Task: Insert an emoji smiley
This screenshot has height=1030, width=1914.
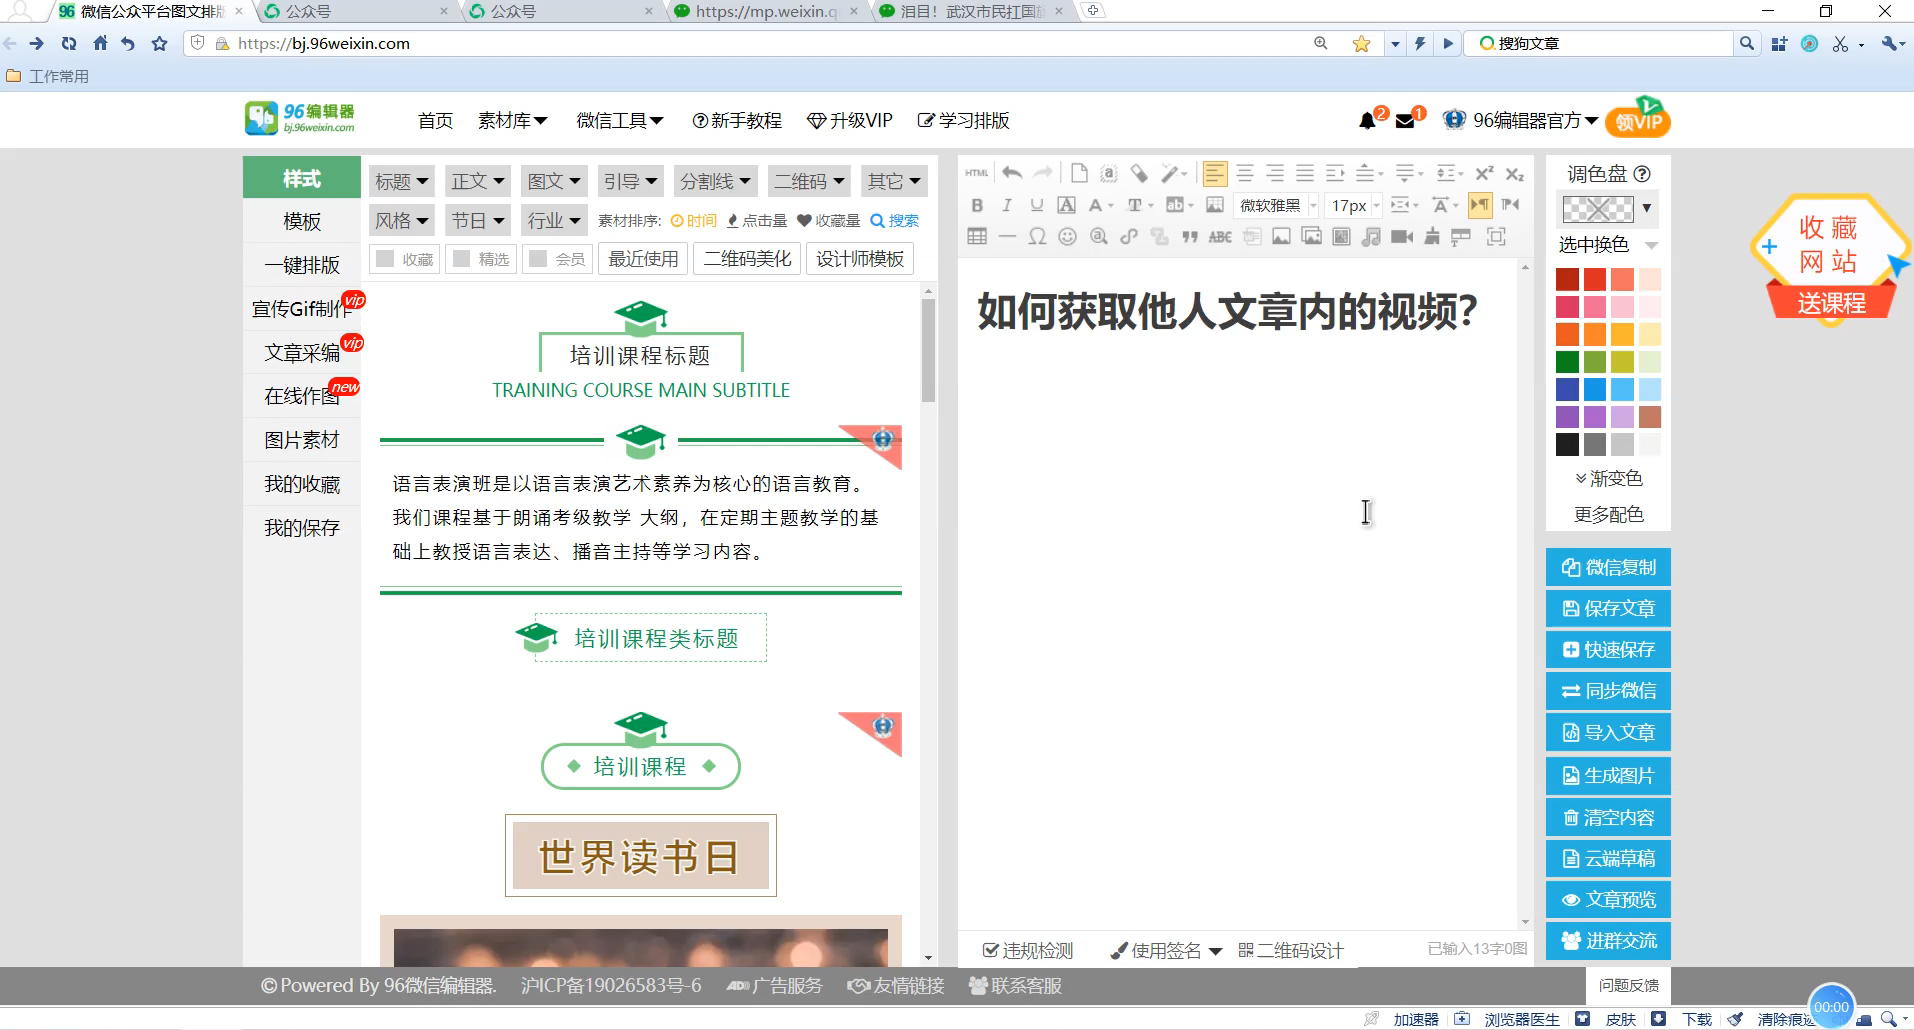Action: click(x=1068, y=237)
